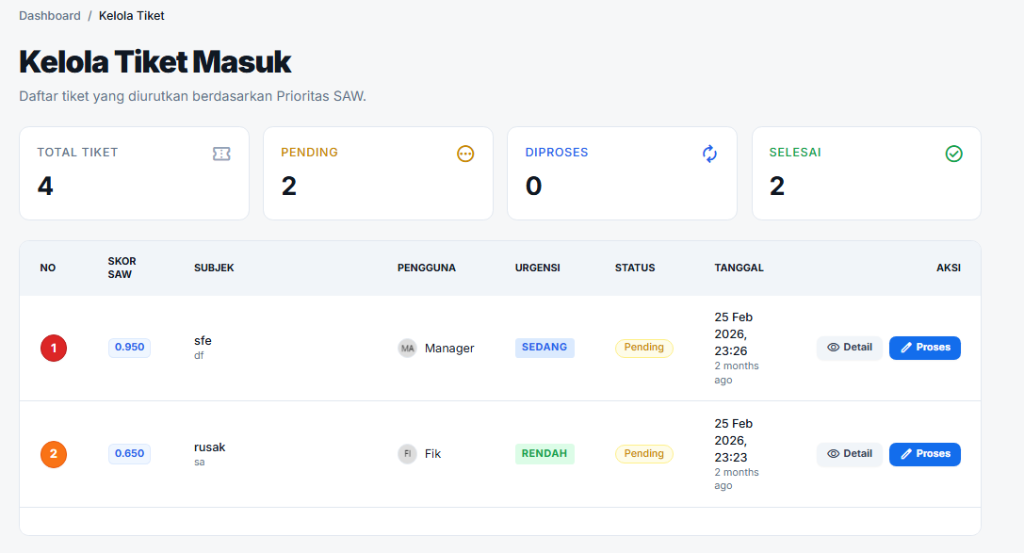This screenshot has width=1024, height=553.
Task: Click the Kelola Tiket breadcrumb item
Action: coord(131,16)
